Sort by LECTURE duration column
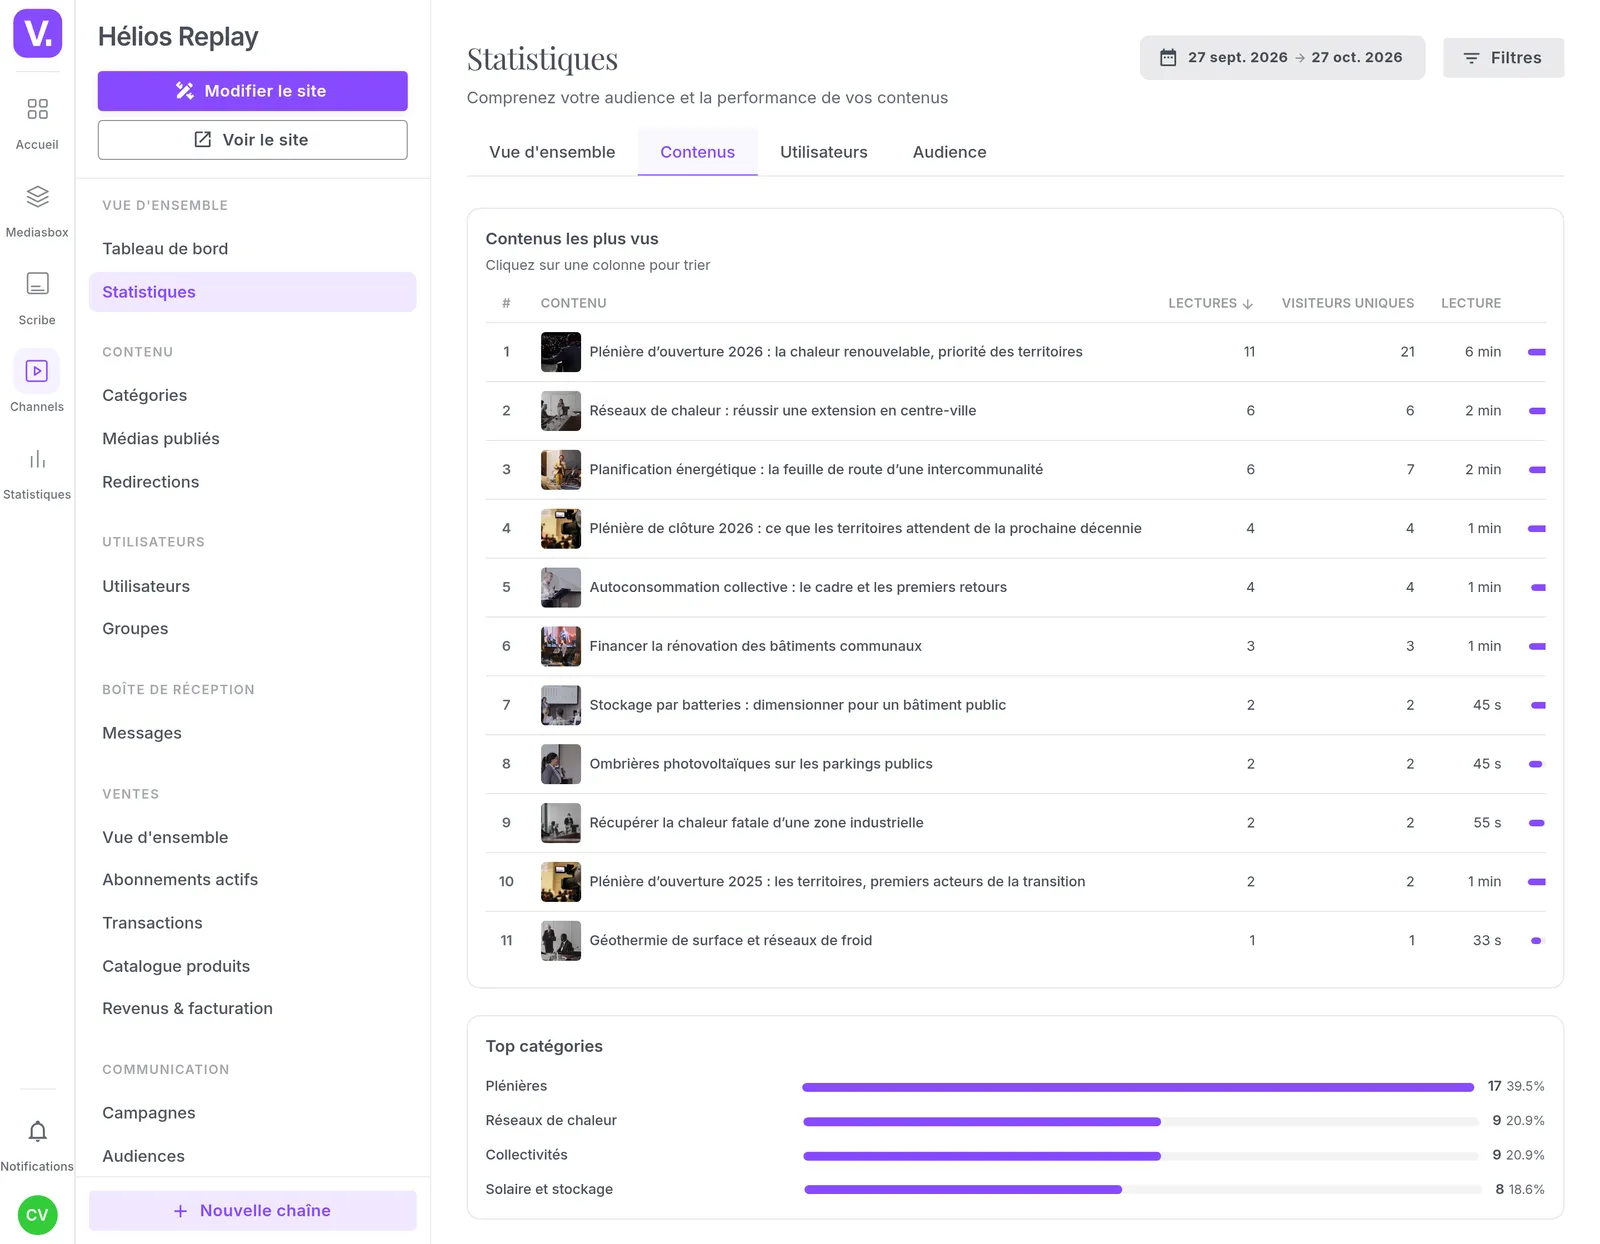 click(1470, 303)
